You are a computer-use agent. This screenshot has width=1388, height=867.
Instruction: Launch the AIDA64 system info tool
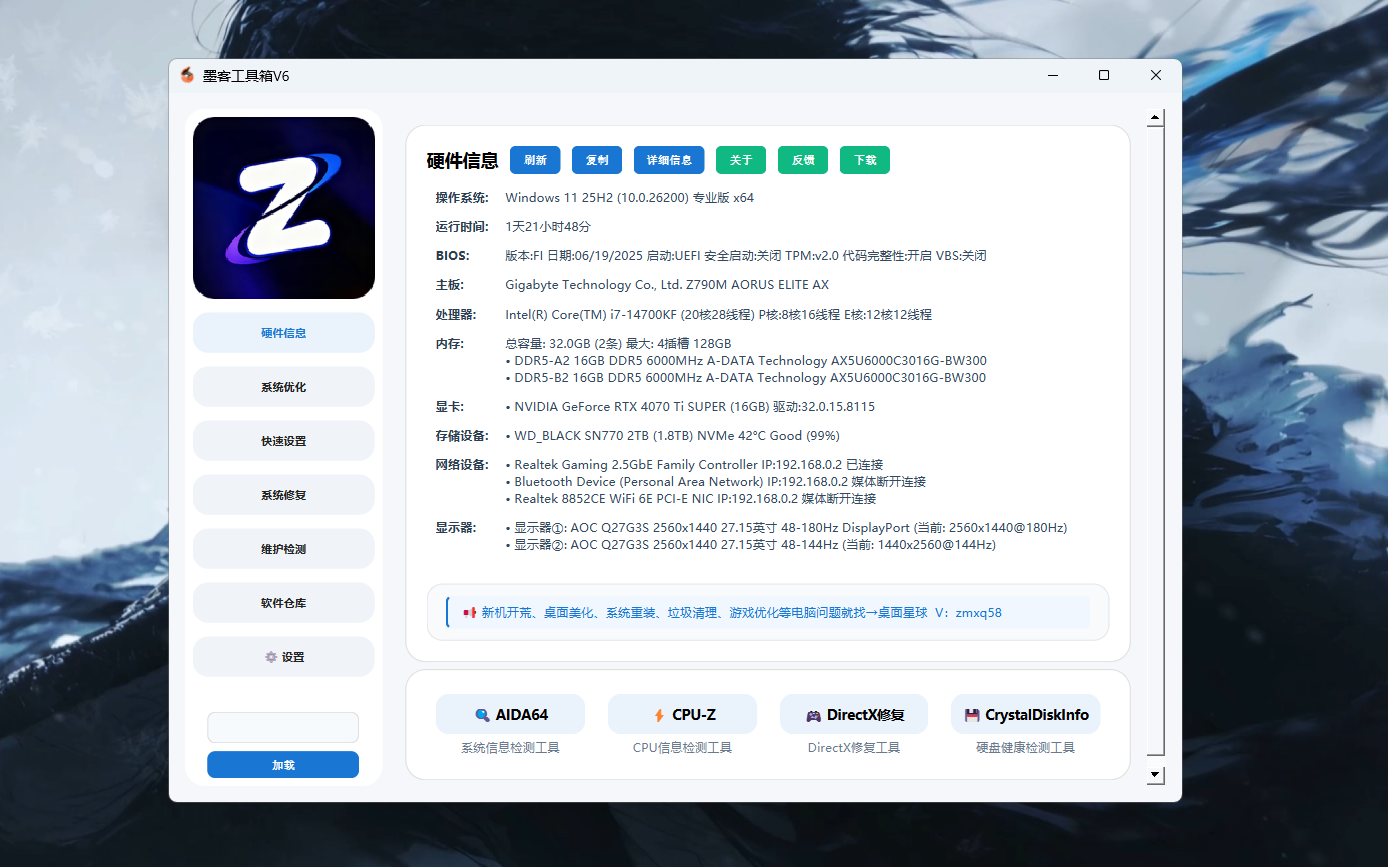point(510,714)
